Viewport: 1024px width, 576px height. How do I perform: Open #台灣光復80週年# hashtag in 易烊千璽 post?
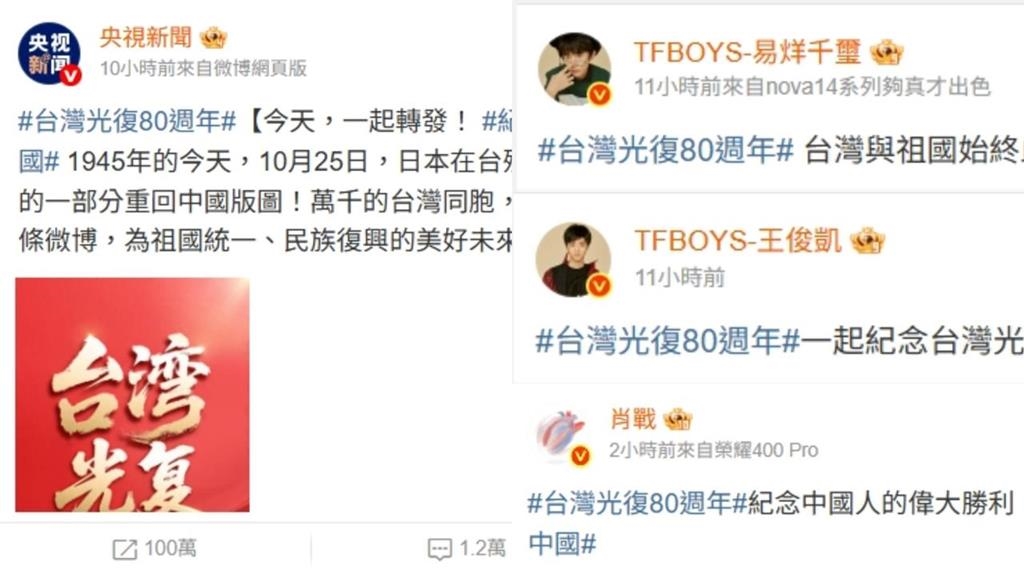click(665, 150)
